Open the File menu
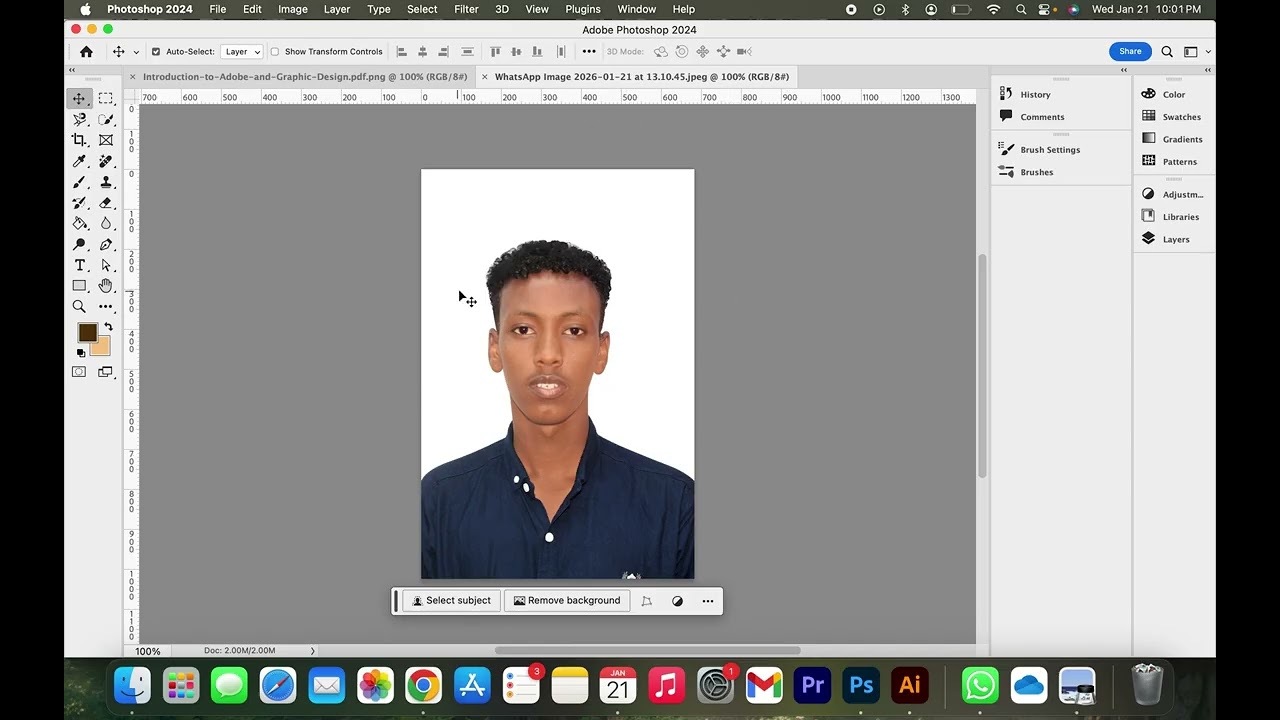The height and width of the screenshot is (720, 1280). (x=217, y=9)
